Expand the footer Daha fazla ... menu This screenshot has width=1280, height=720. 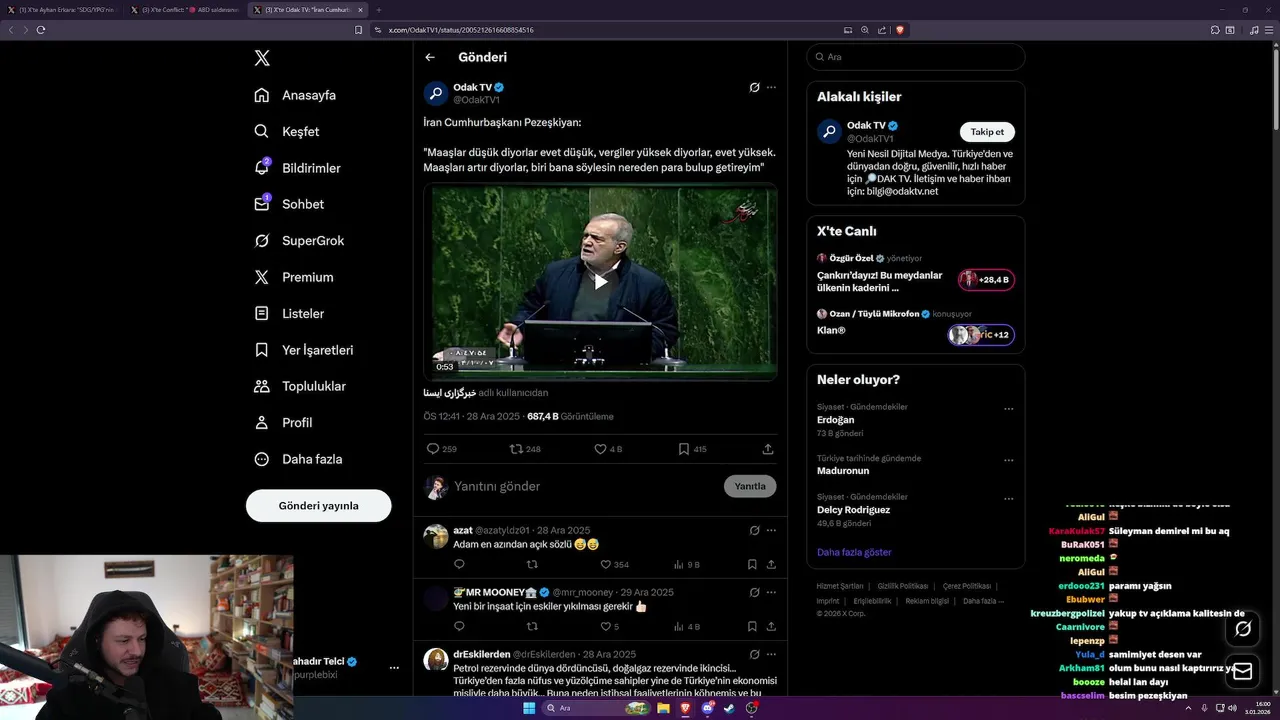pyautogui.click(x=984, y=601)
